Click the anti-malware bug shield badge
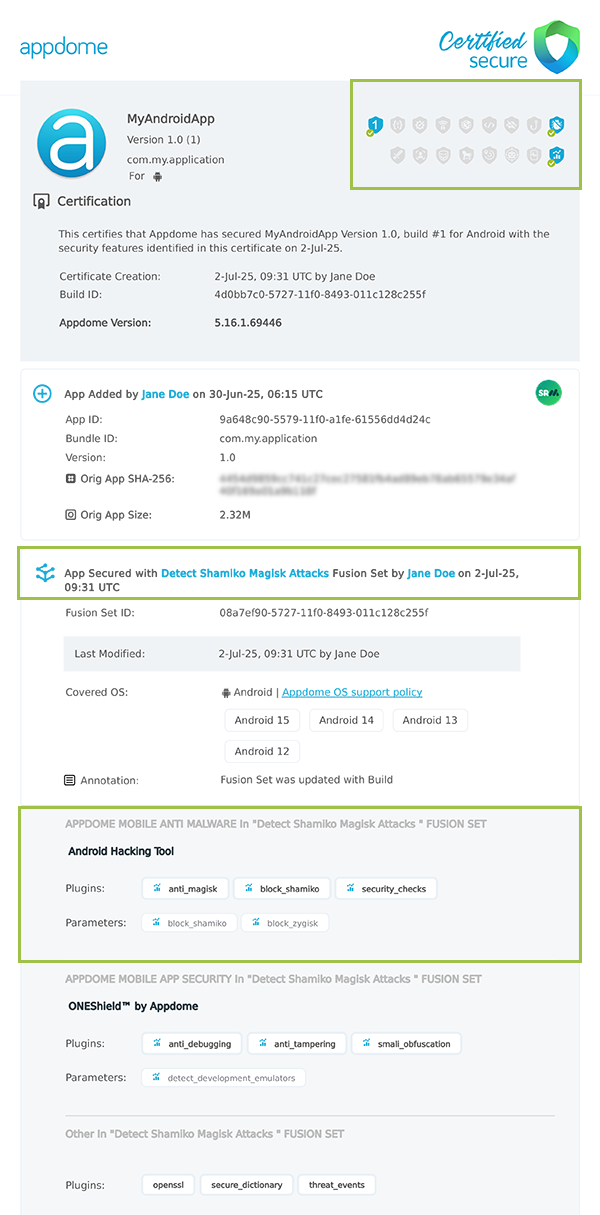This screenshot has width=600, height=1215. coord(557,126)
